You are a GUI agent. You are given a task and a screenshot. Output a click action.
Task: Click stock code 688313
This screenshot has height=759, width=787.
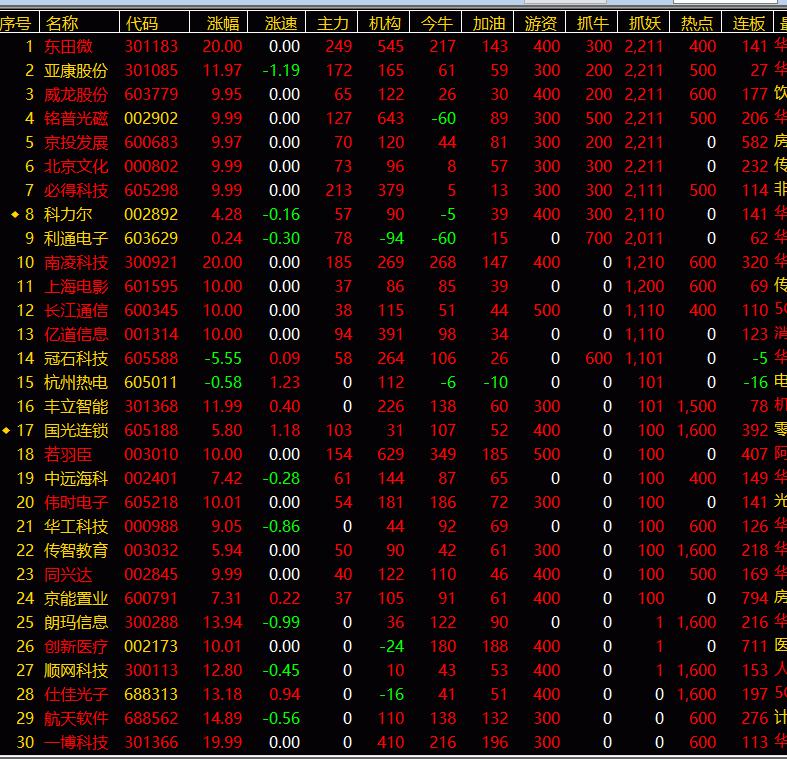[151, 694]
